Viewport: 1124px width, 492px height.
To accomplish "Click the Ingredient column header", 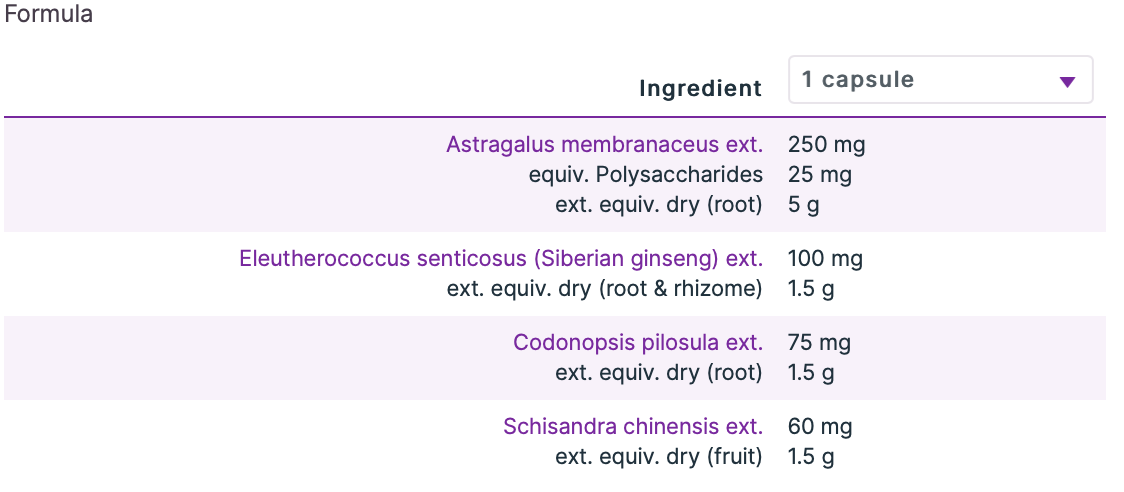I will pyautogui.click(x=700, y=88).
